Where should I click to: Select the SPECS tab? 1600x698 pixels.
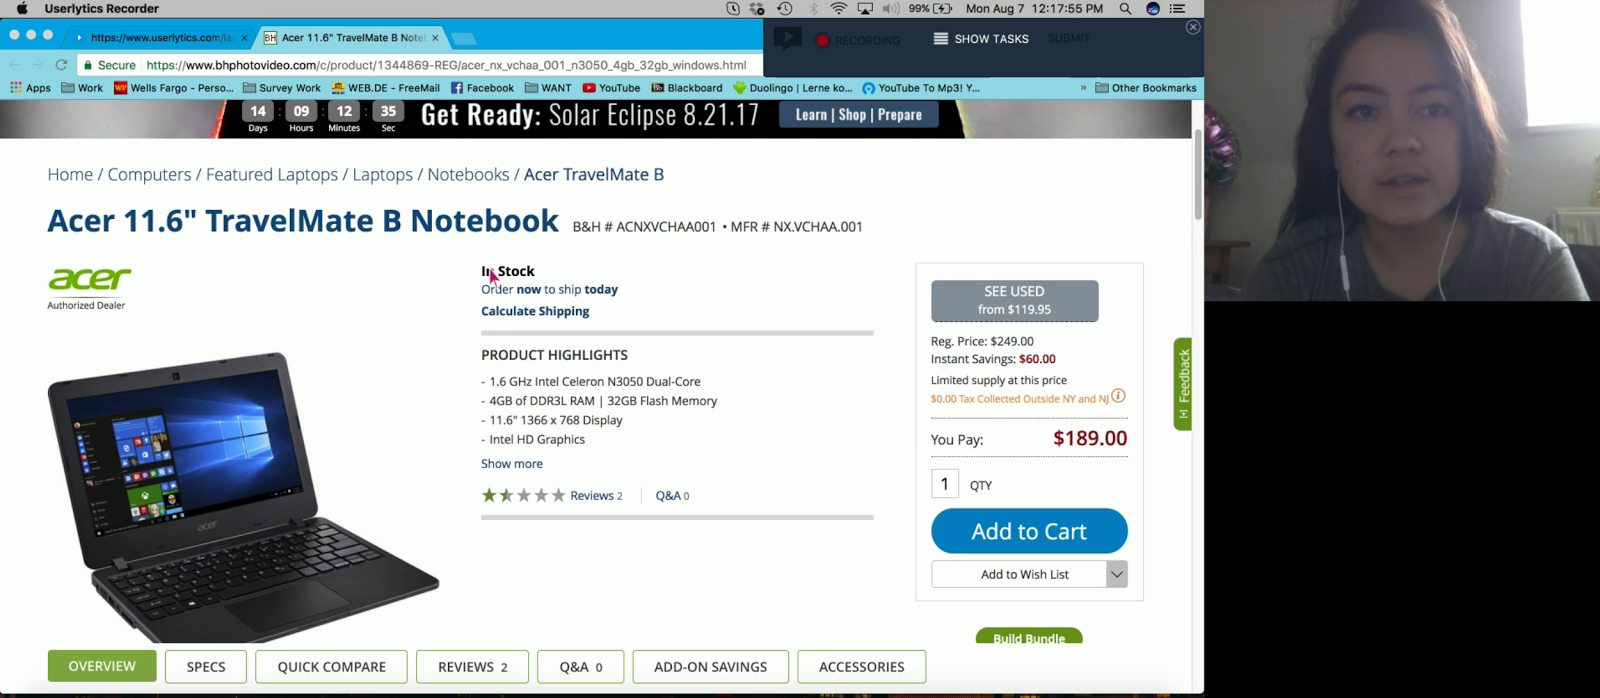click(x=206, y=666)
